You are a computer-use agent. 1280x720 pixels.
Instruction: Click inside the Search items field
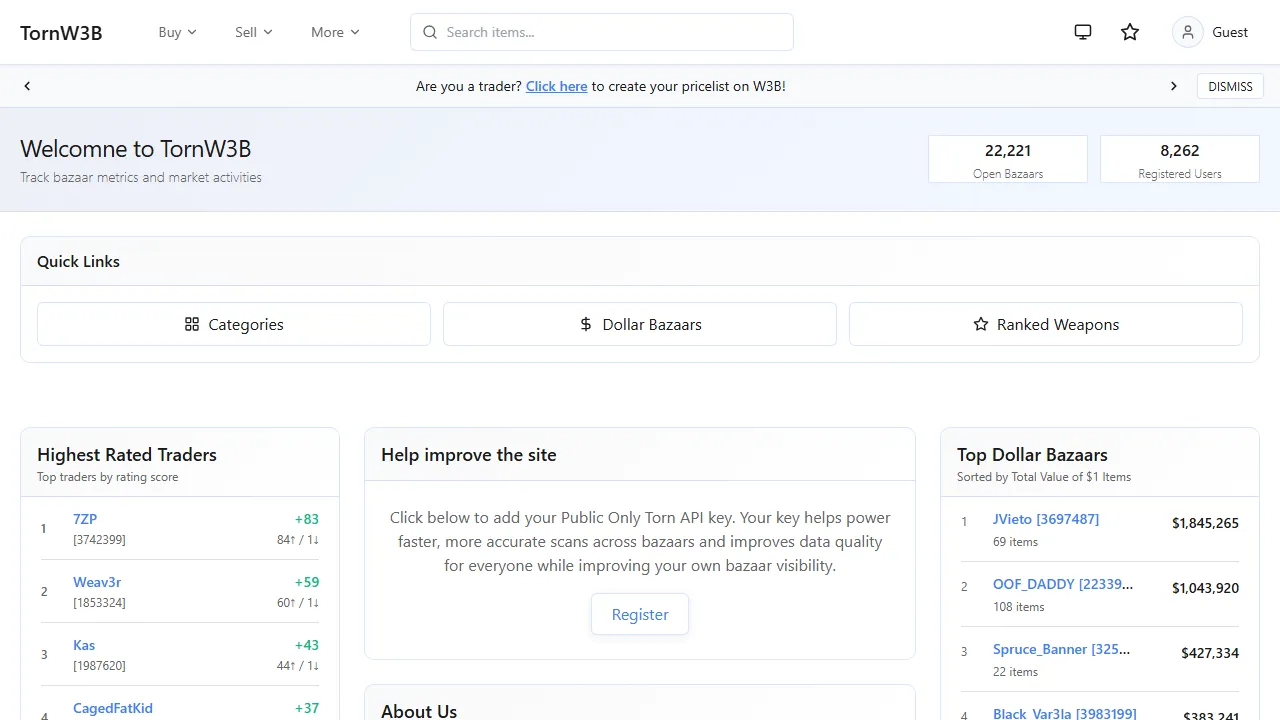coord(600,32)
